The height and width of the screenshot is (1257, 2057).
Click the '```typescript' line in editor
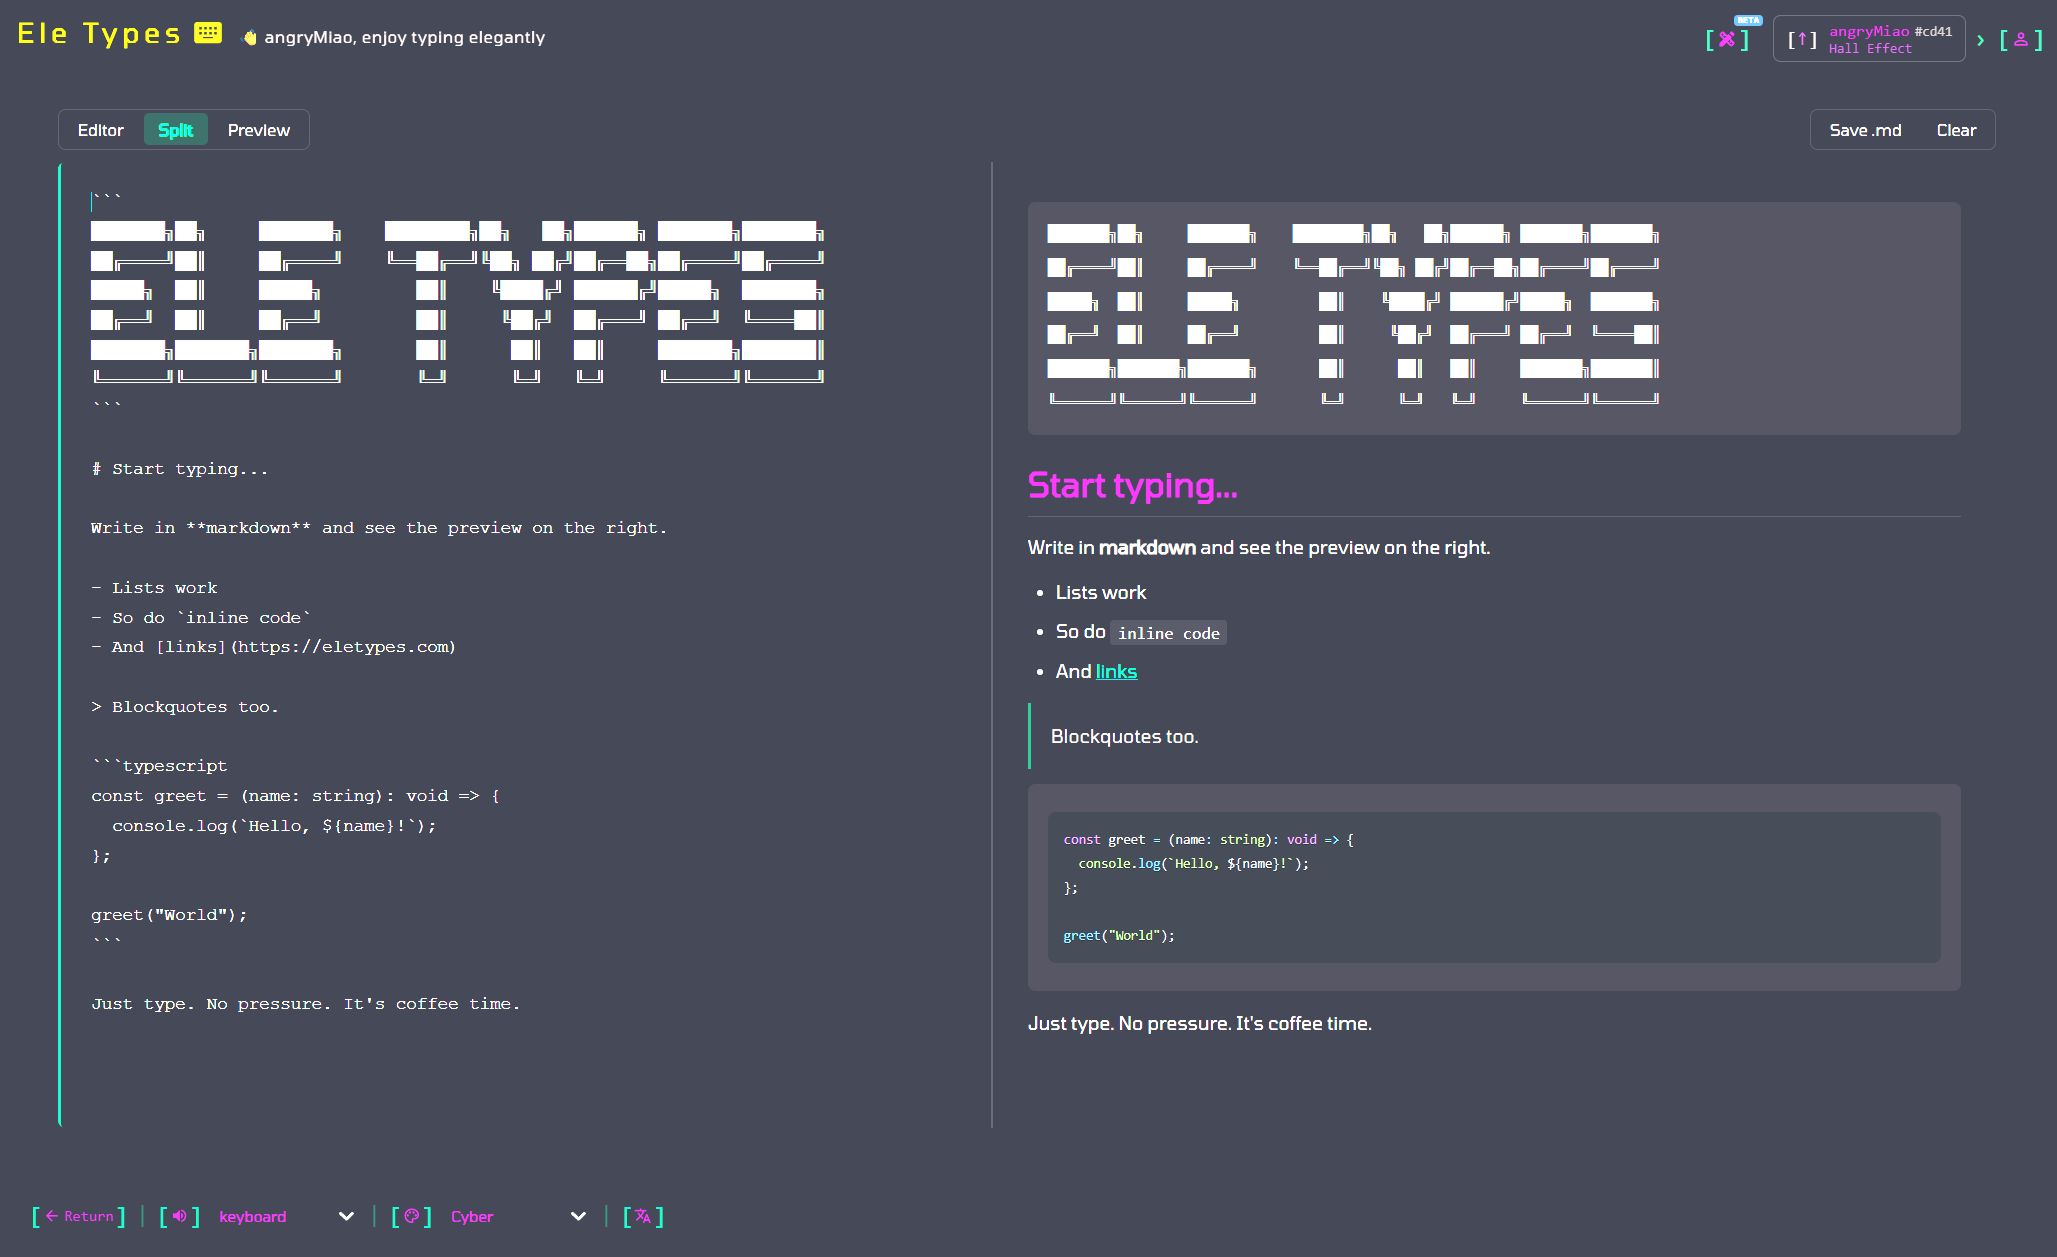(159, 766)
